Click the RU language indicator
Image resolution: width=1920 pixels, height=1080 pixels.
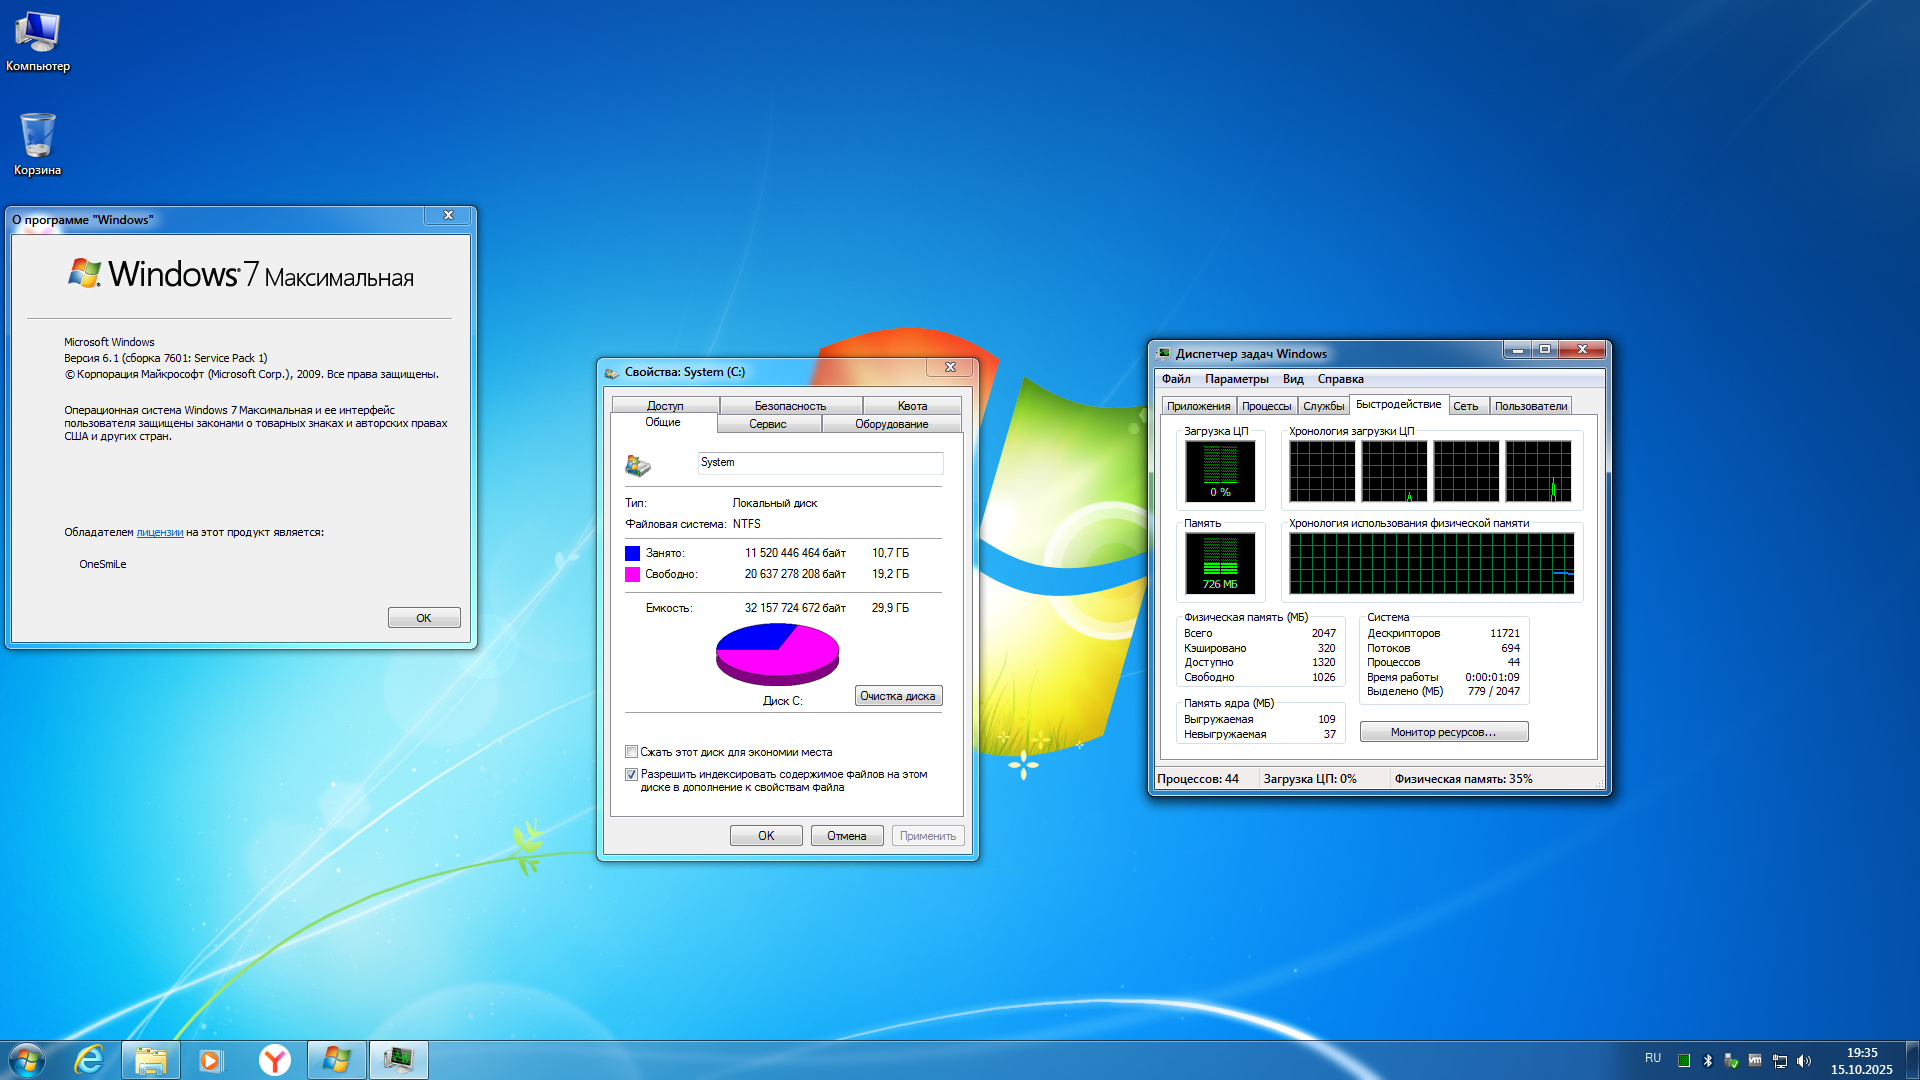tap(1653, 1058)
